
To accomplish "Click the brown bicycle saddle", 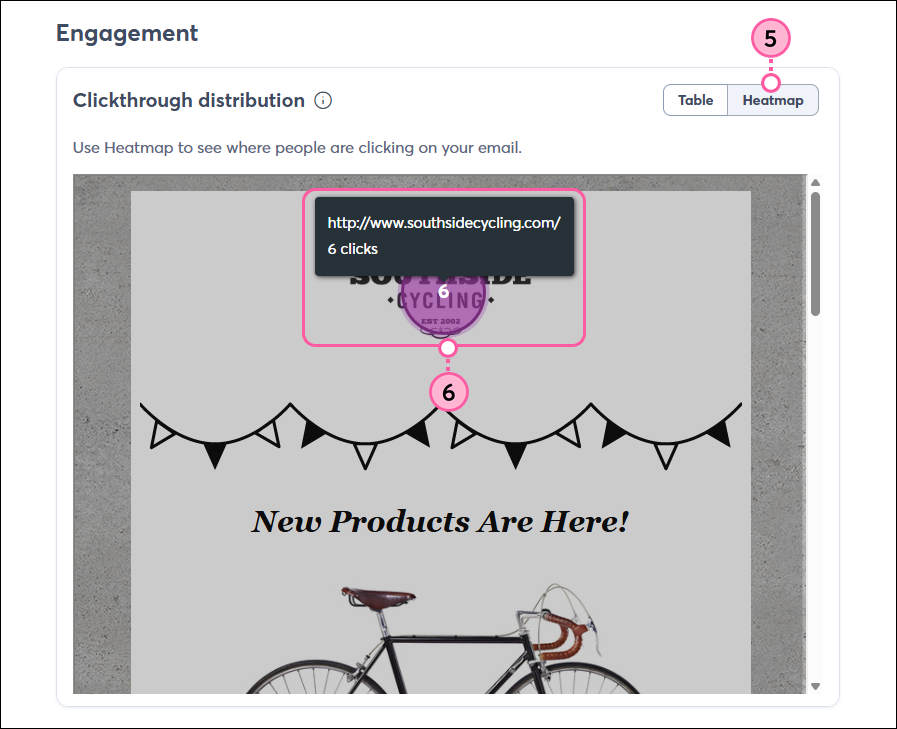I will coord(378,596).
